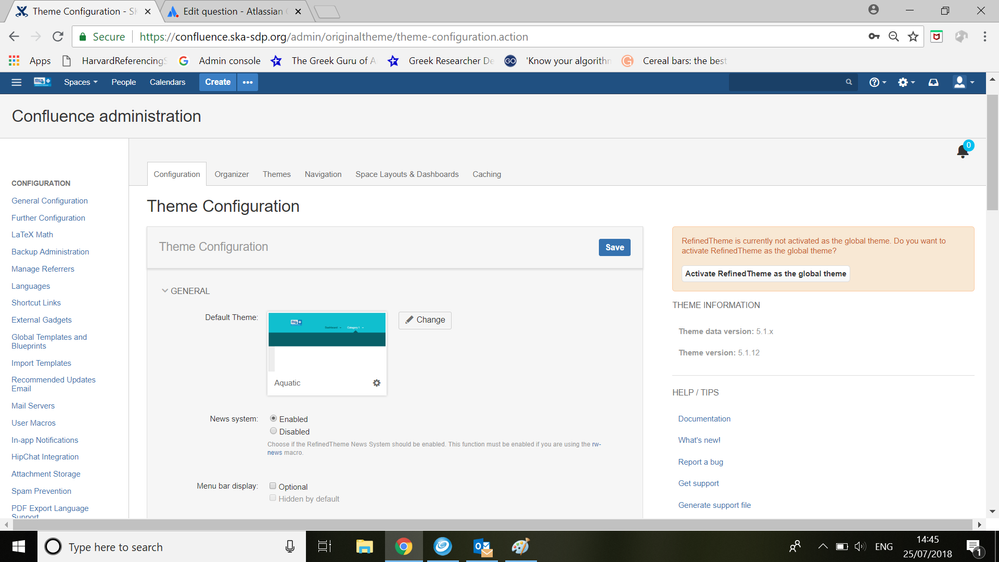Select the Configuration tab

[x=176, y=174]
